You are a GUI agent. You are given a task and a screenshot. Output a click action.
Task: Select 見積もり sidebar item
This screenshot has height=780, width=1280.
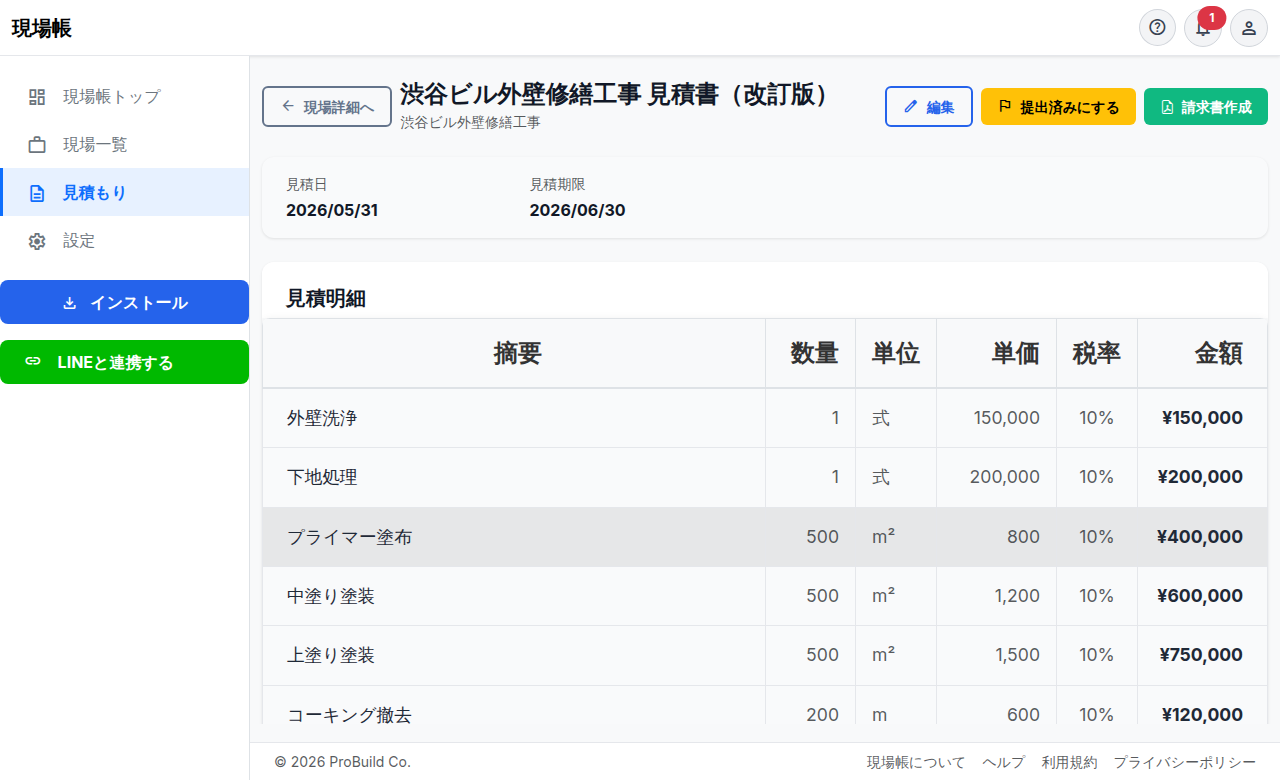(x=124, y=193)
